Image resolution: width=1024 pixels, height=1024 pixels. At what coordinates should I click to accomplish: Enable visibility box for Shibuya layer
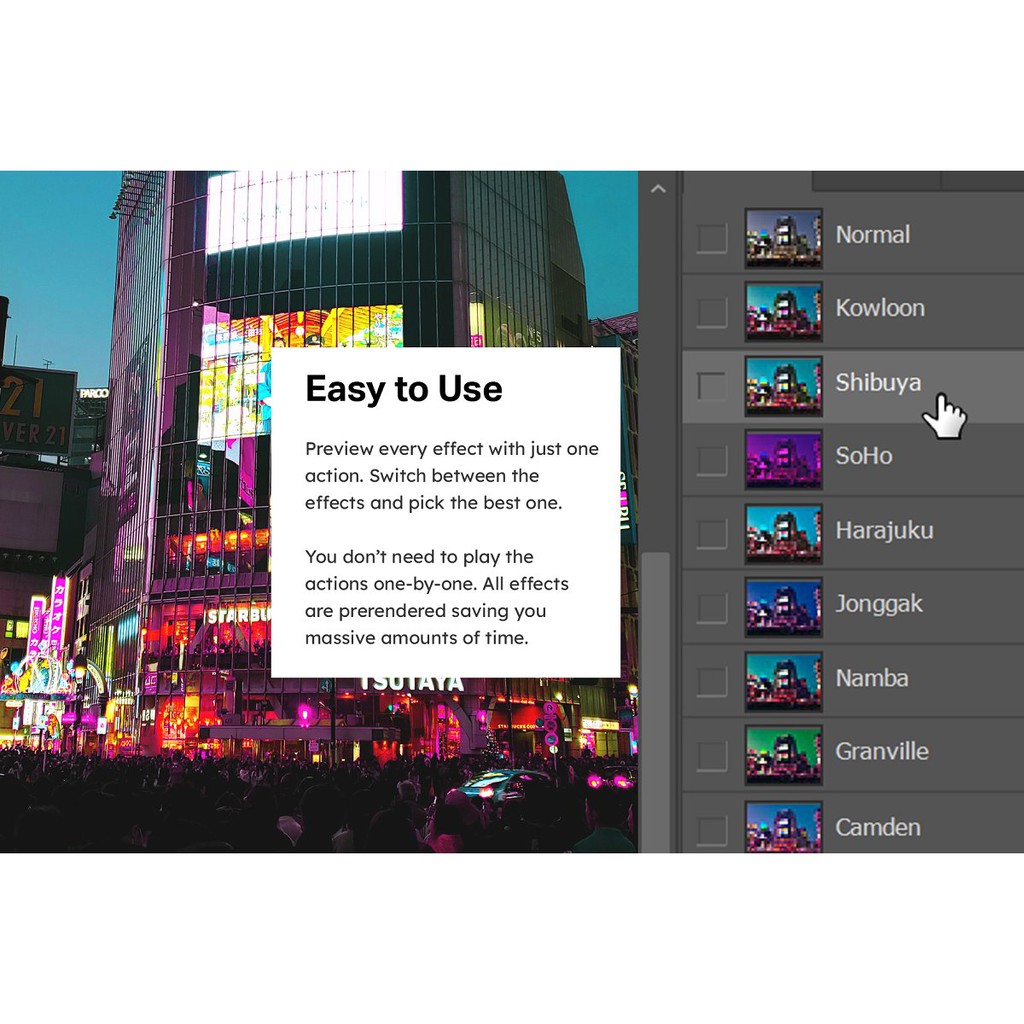pos(712,386)
